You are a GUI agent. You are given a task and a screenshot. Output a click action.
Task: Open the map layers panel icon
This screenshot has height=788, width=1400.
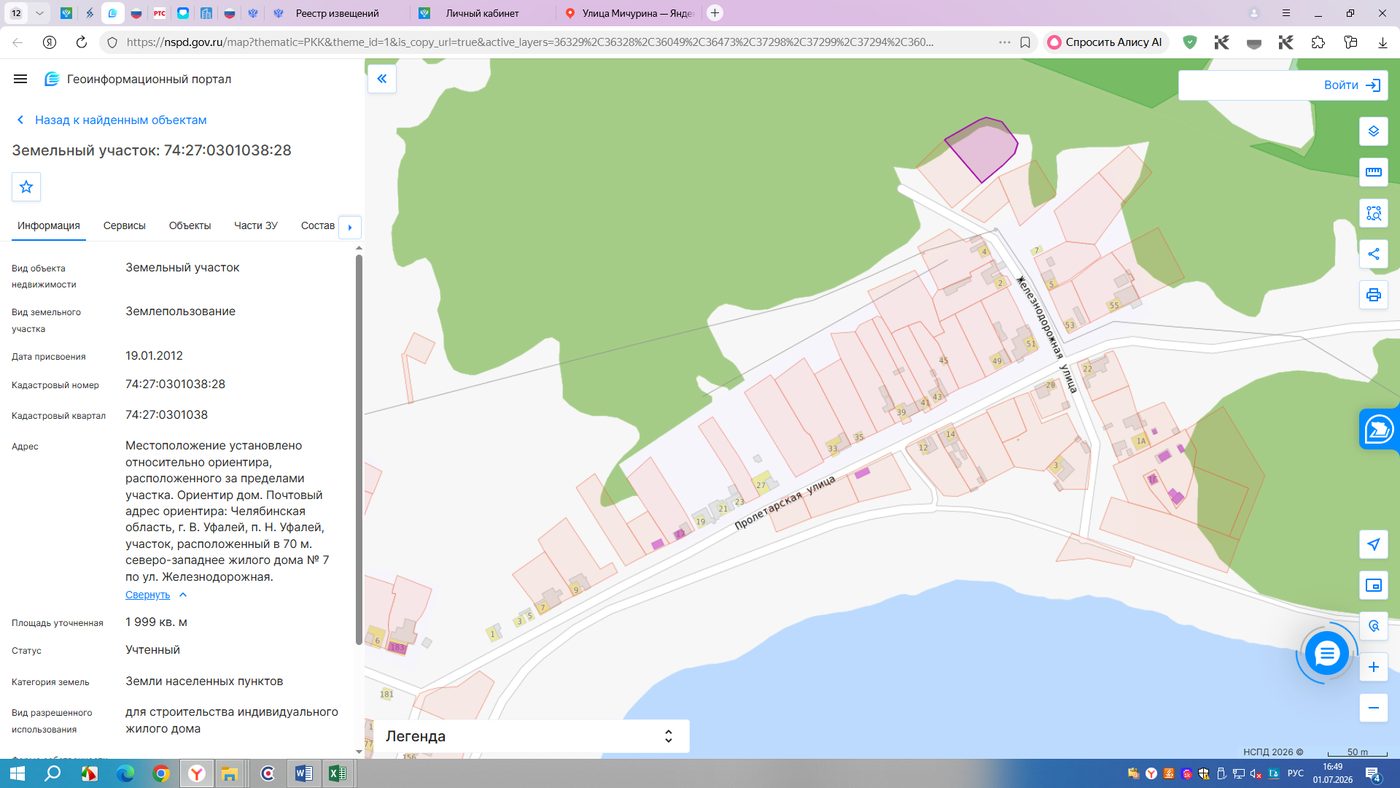(1373, 131)
